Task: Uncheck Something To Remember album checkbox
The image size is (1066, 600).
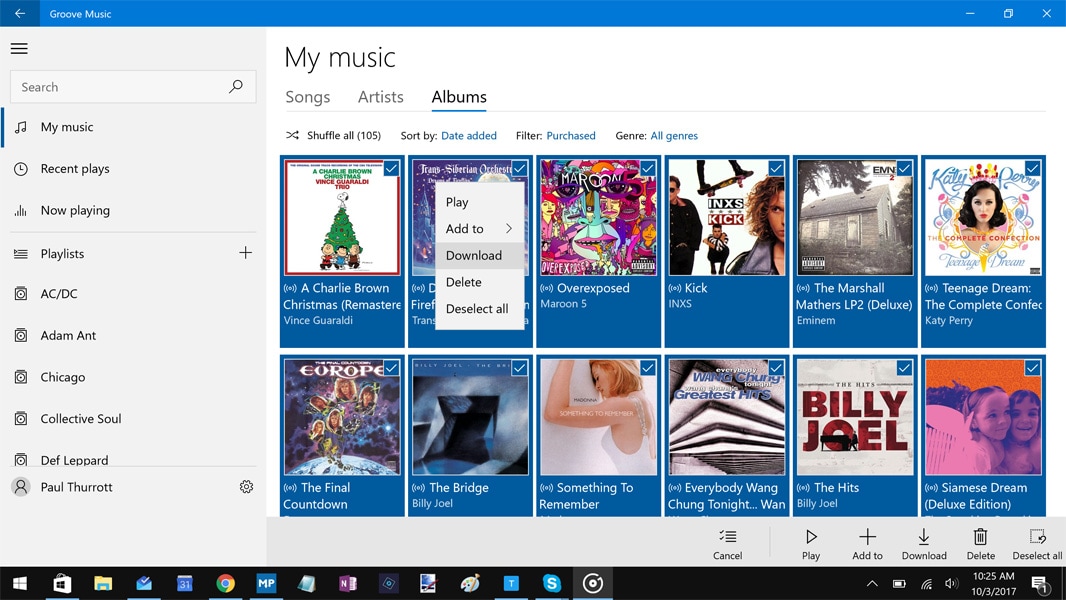Action: pos(648,368)
